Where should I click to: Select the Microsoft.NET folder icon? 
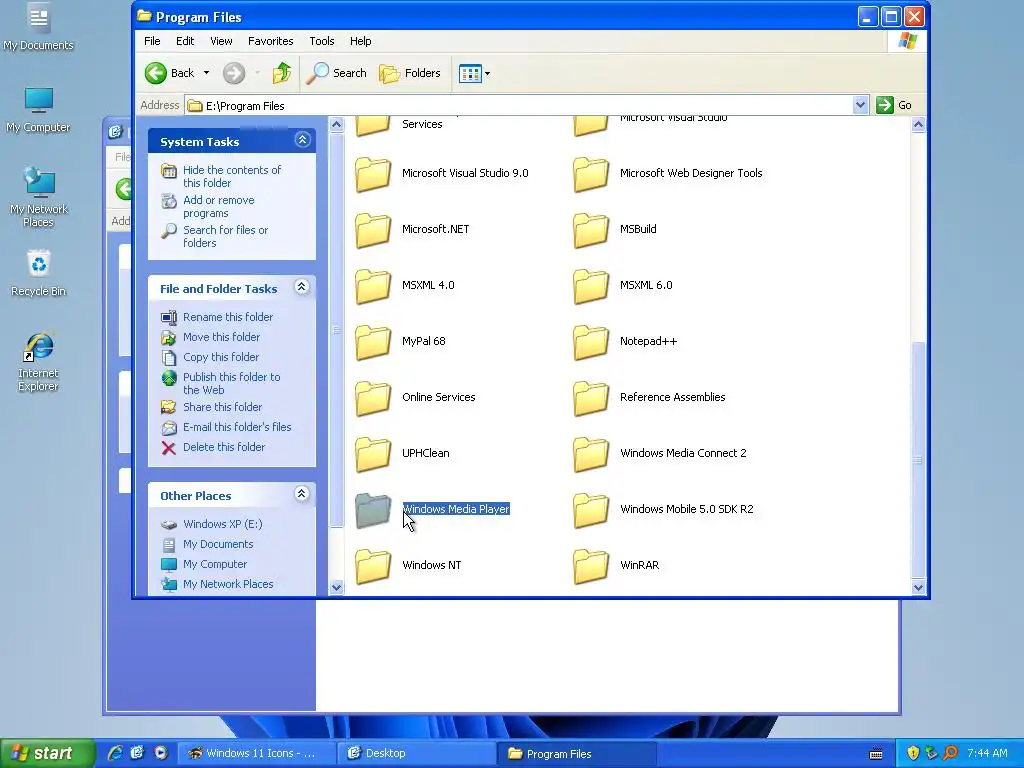(x=373, y=231)
